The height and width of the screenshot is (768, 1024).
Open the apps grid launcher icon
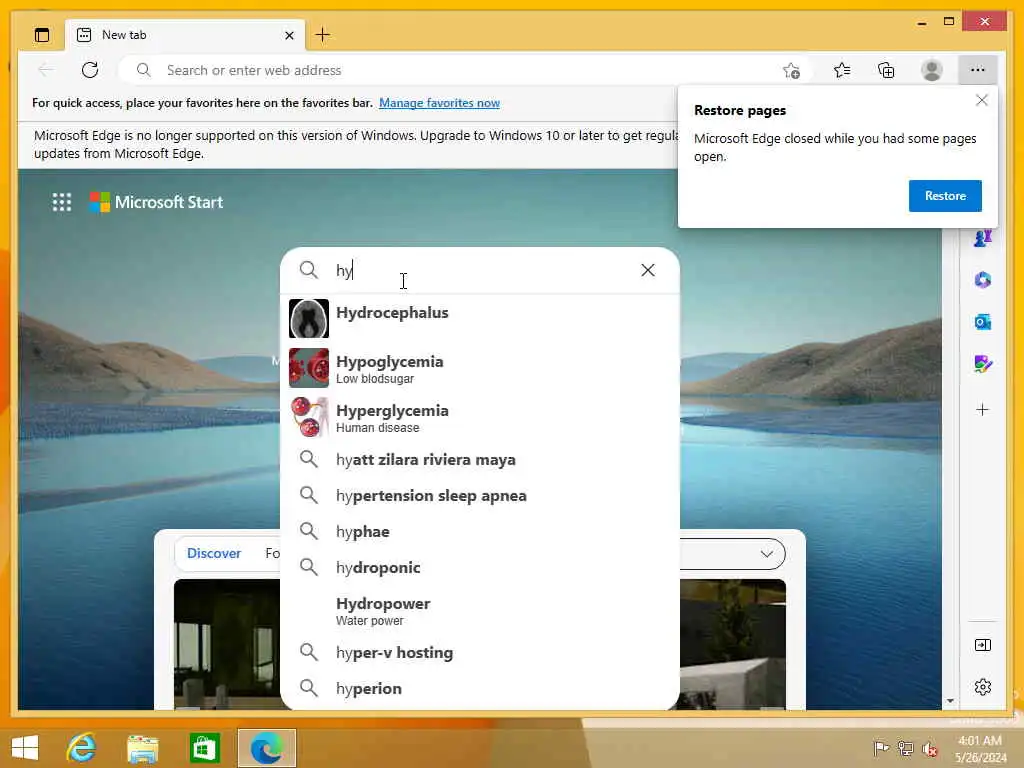tap(62, 202)
